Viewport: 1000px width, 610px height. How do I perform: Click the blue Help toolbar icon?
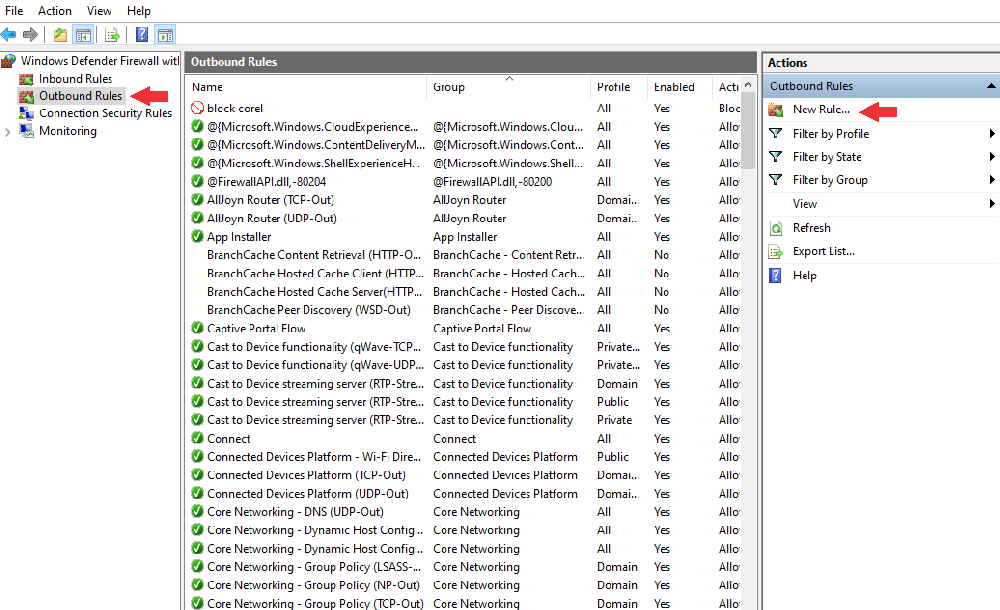tap(142, 34)
